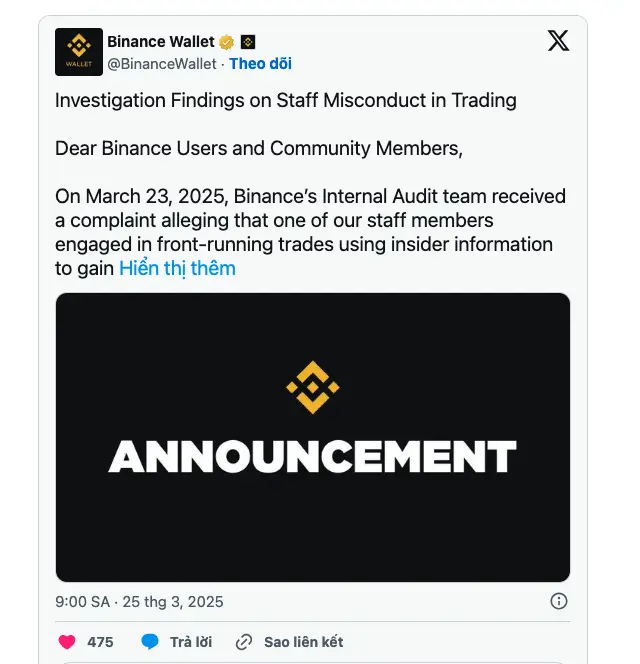Click the Binance affiliate badge beside the name
This screenshot has height=664, width=640.
248,42
